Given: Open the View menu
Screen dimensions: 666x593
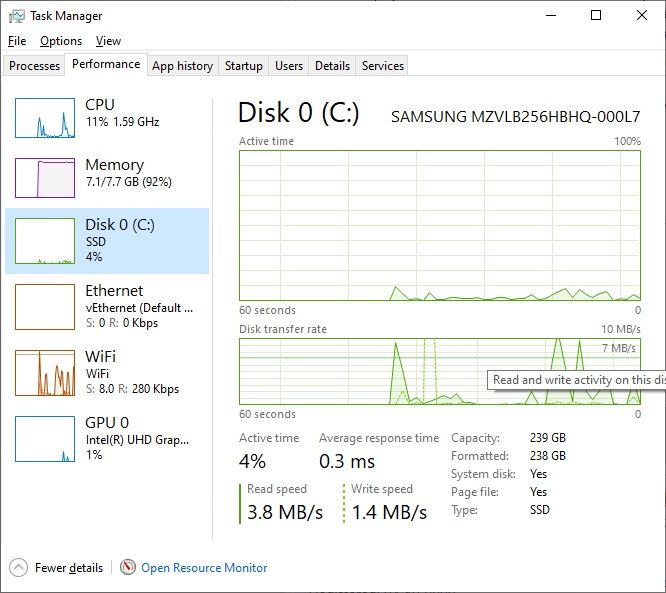Looking at the screenshot, I should pos(108,41).
